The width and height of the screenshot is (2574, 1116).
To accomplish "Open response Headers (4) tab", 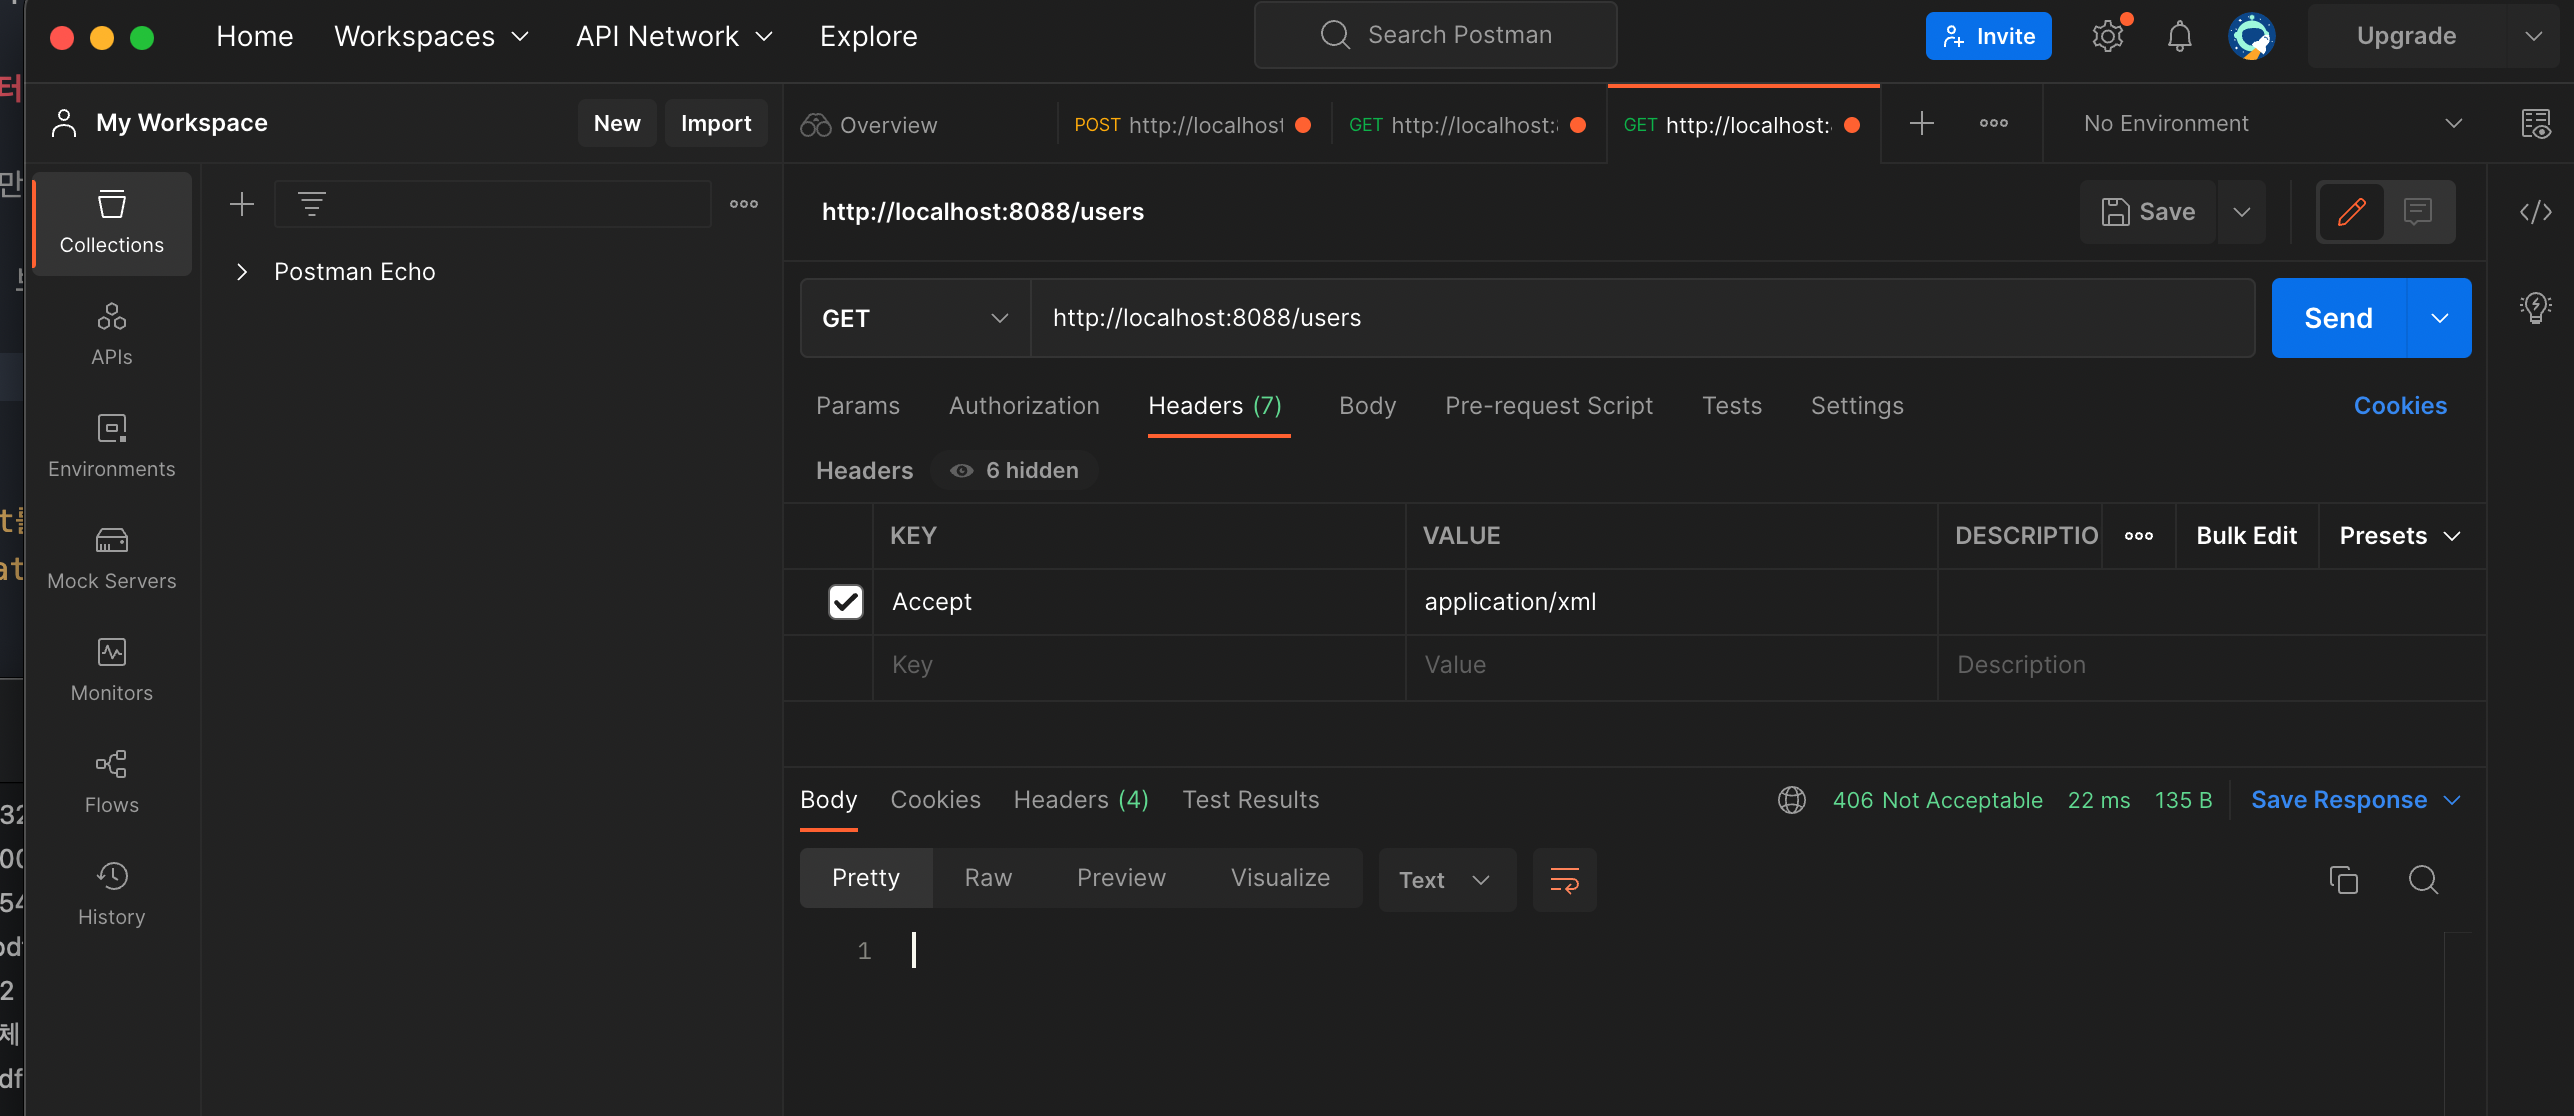I will (x=1081, y=800).
